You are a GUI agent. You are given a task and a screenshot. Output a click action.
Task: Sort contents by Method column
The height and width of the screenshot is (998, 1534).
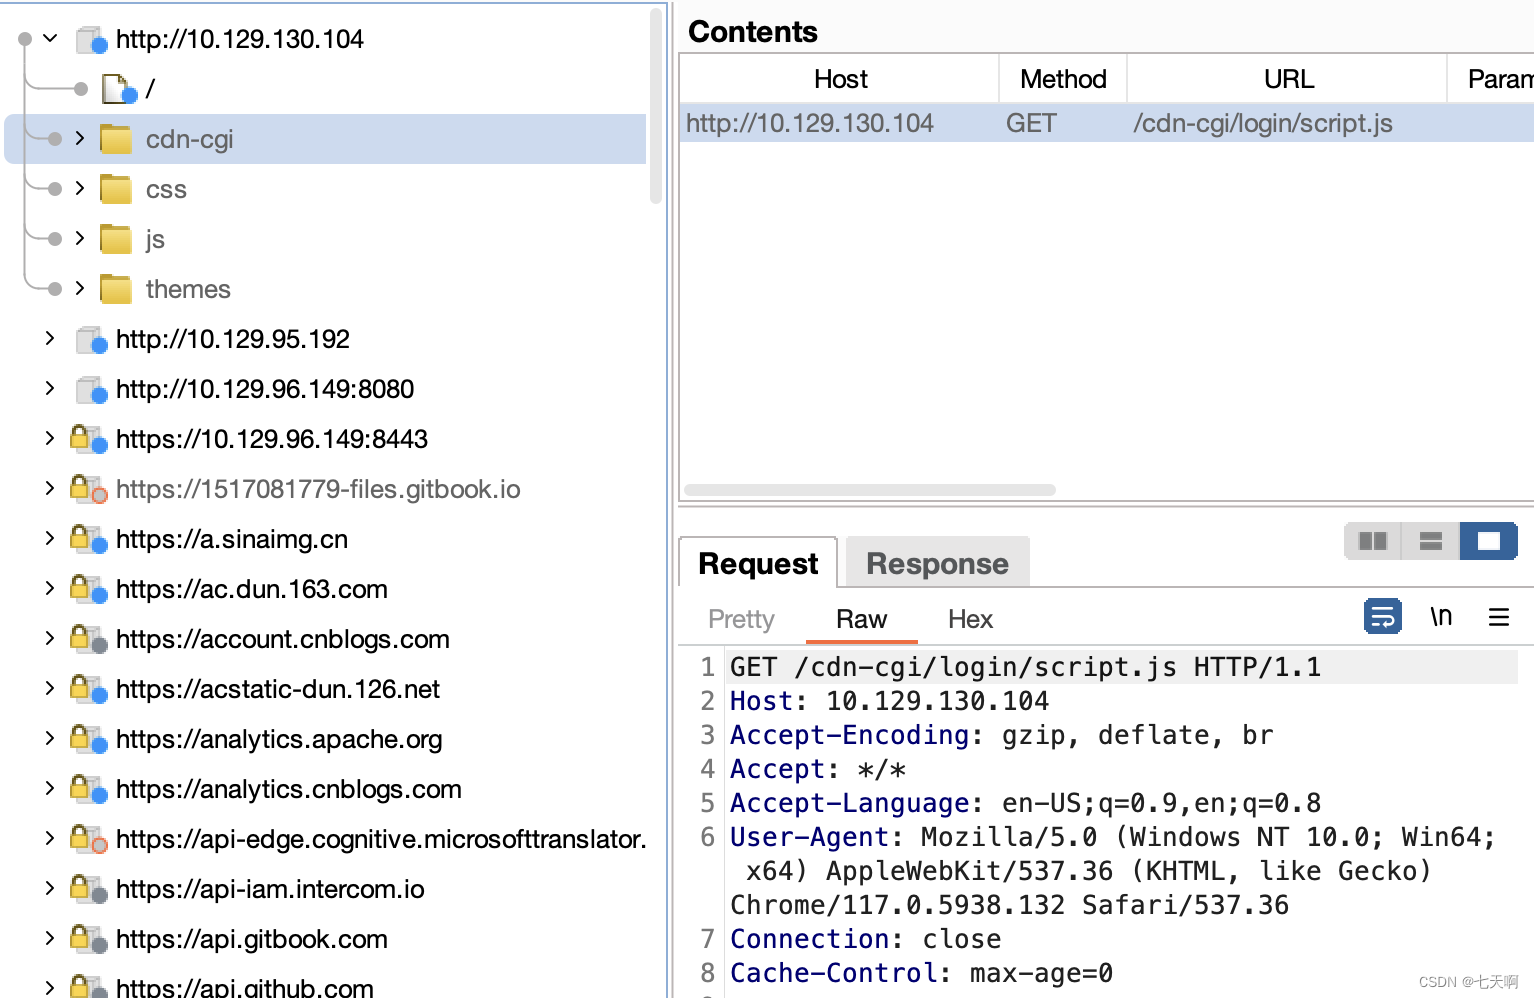(1063, 79)
